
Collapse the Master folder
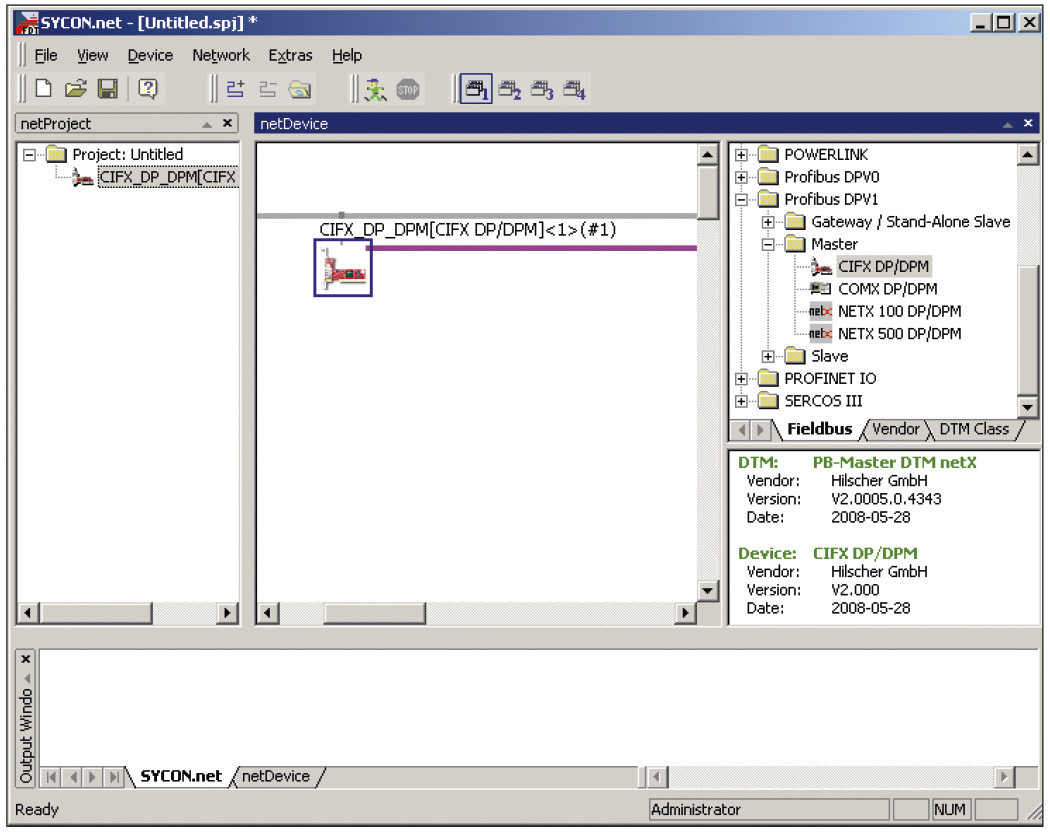[768, 244]
